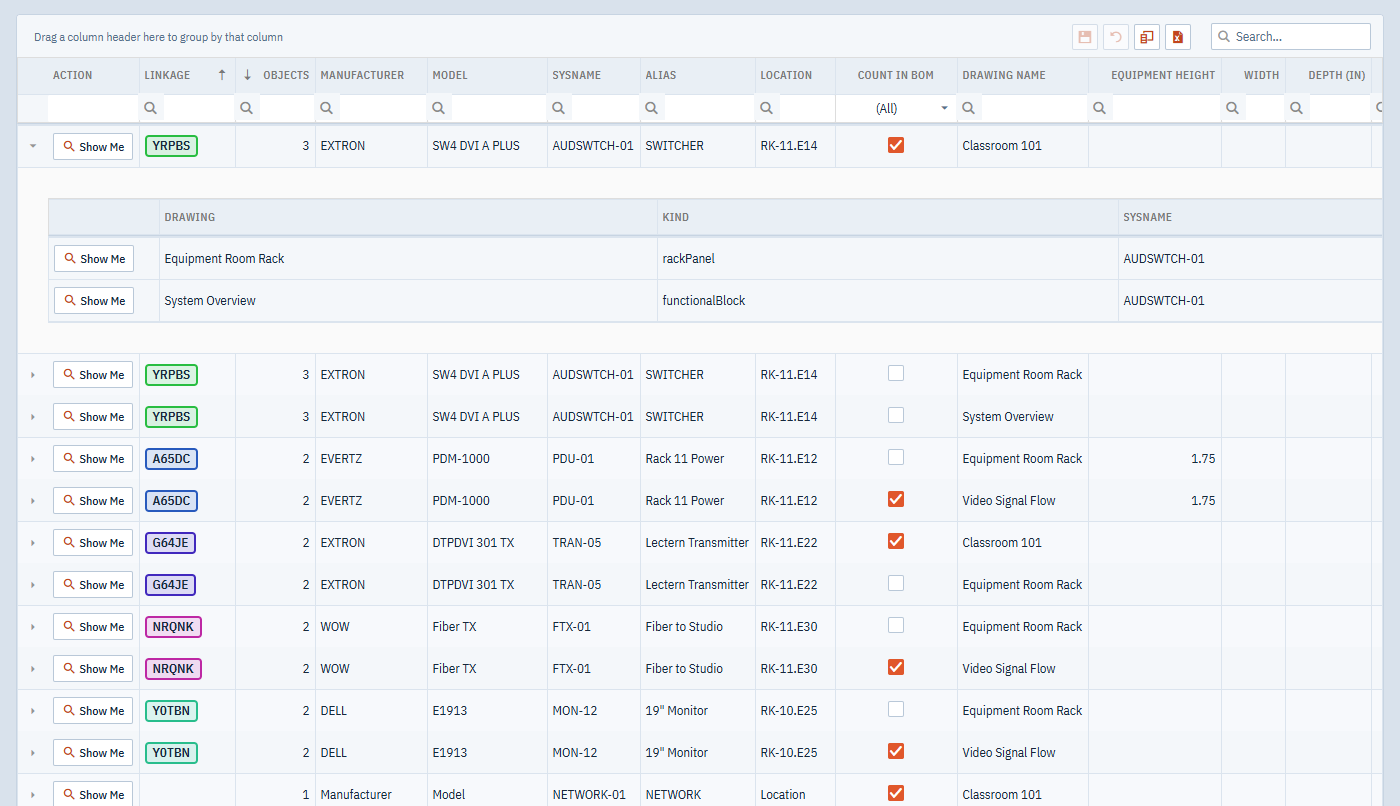Export the grid to Excel
The width and height of the screenshot is (1400, 806).
click(1178, 37)
